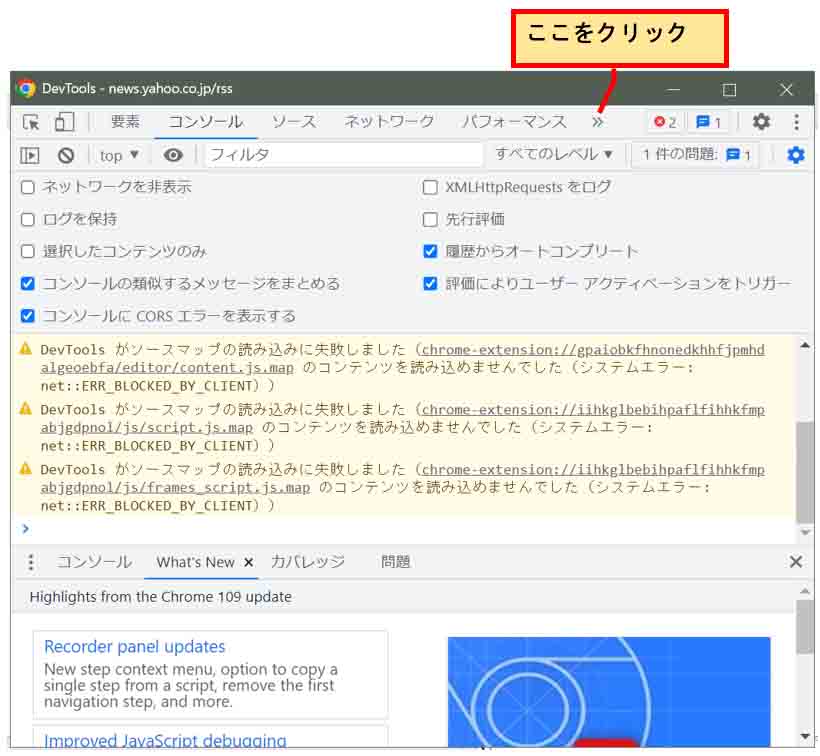Open the Recorder panel updates link
Image resolution: width=820 pixels, height=756 pixels.
pyautogui.click(x=135, y=646)
